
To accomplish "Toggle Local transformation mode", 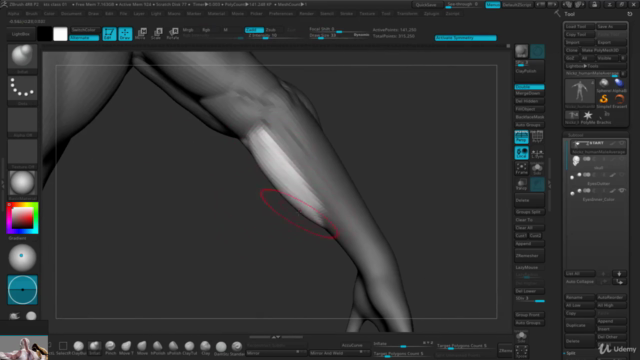I will click(x=521, y=153).
